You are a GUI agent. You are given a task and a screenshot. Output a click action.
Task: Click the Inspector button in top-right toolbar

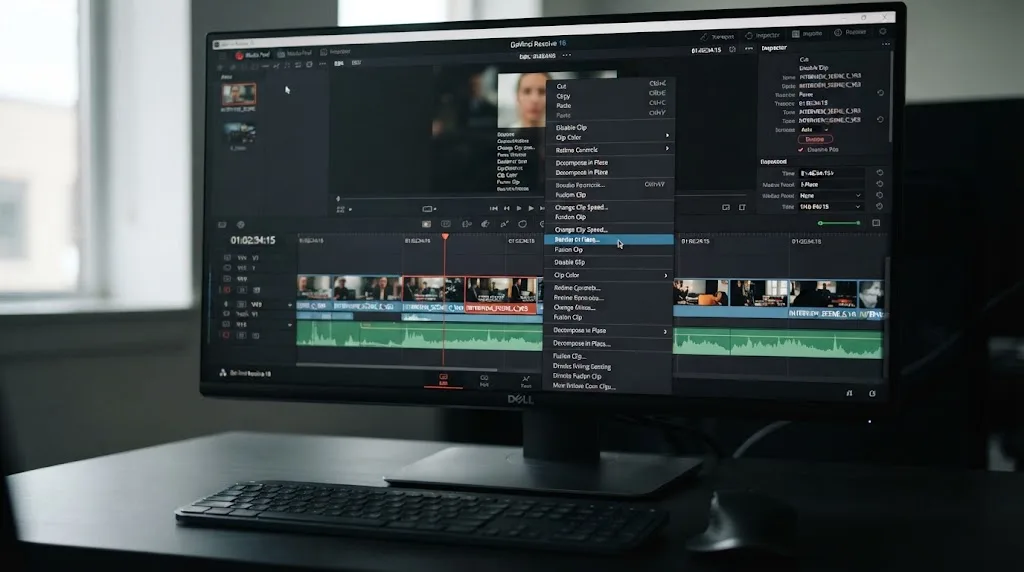pyautogui.click(x=762, y=35)
